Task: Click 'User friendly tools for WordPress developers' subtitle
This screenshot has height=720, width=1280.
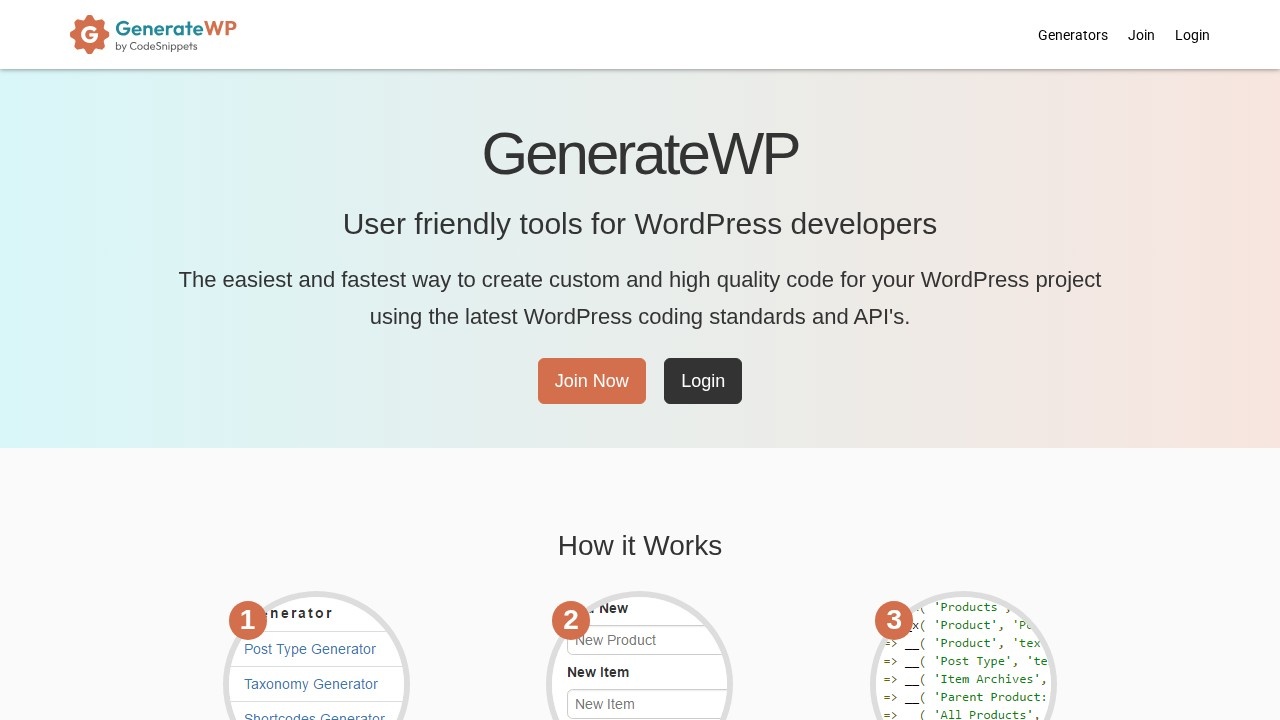Action: coord(640,224)
